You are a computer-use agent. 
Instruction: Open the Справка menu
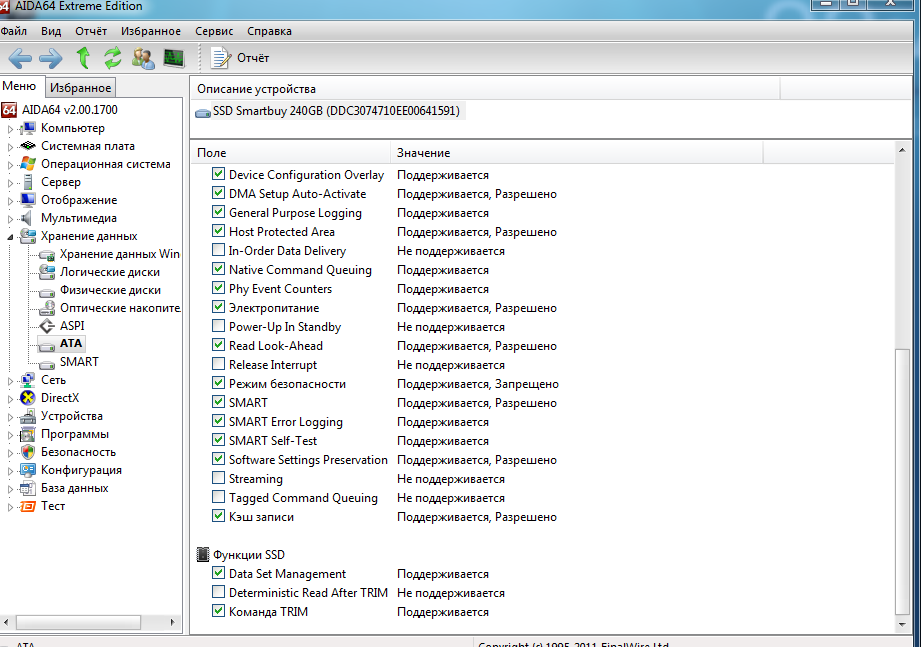tap(269, 31)
